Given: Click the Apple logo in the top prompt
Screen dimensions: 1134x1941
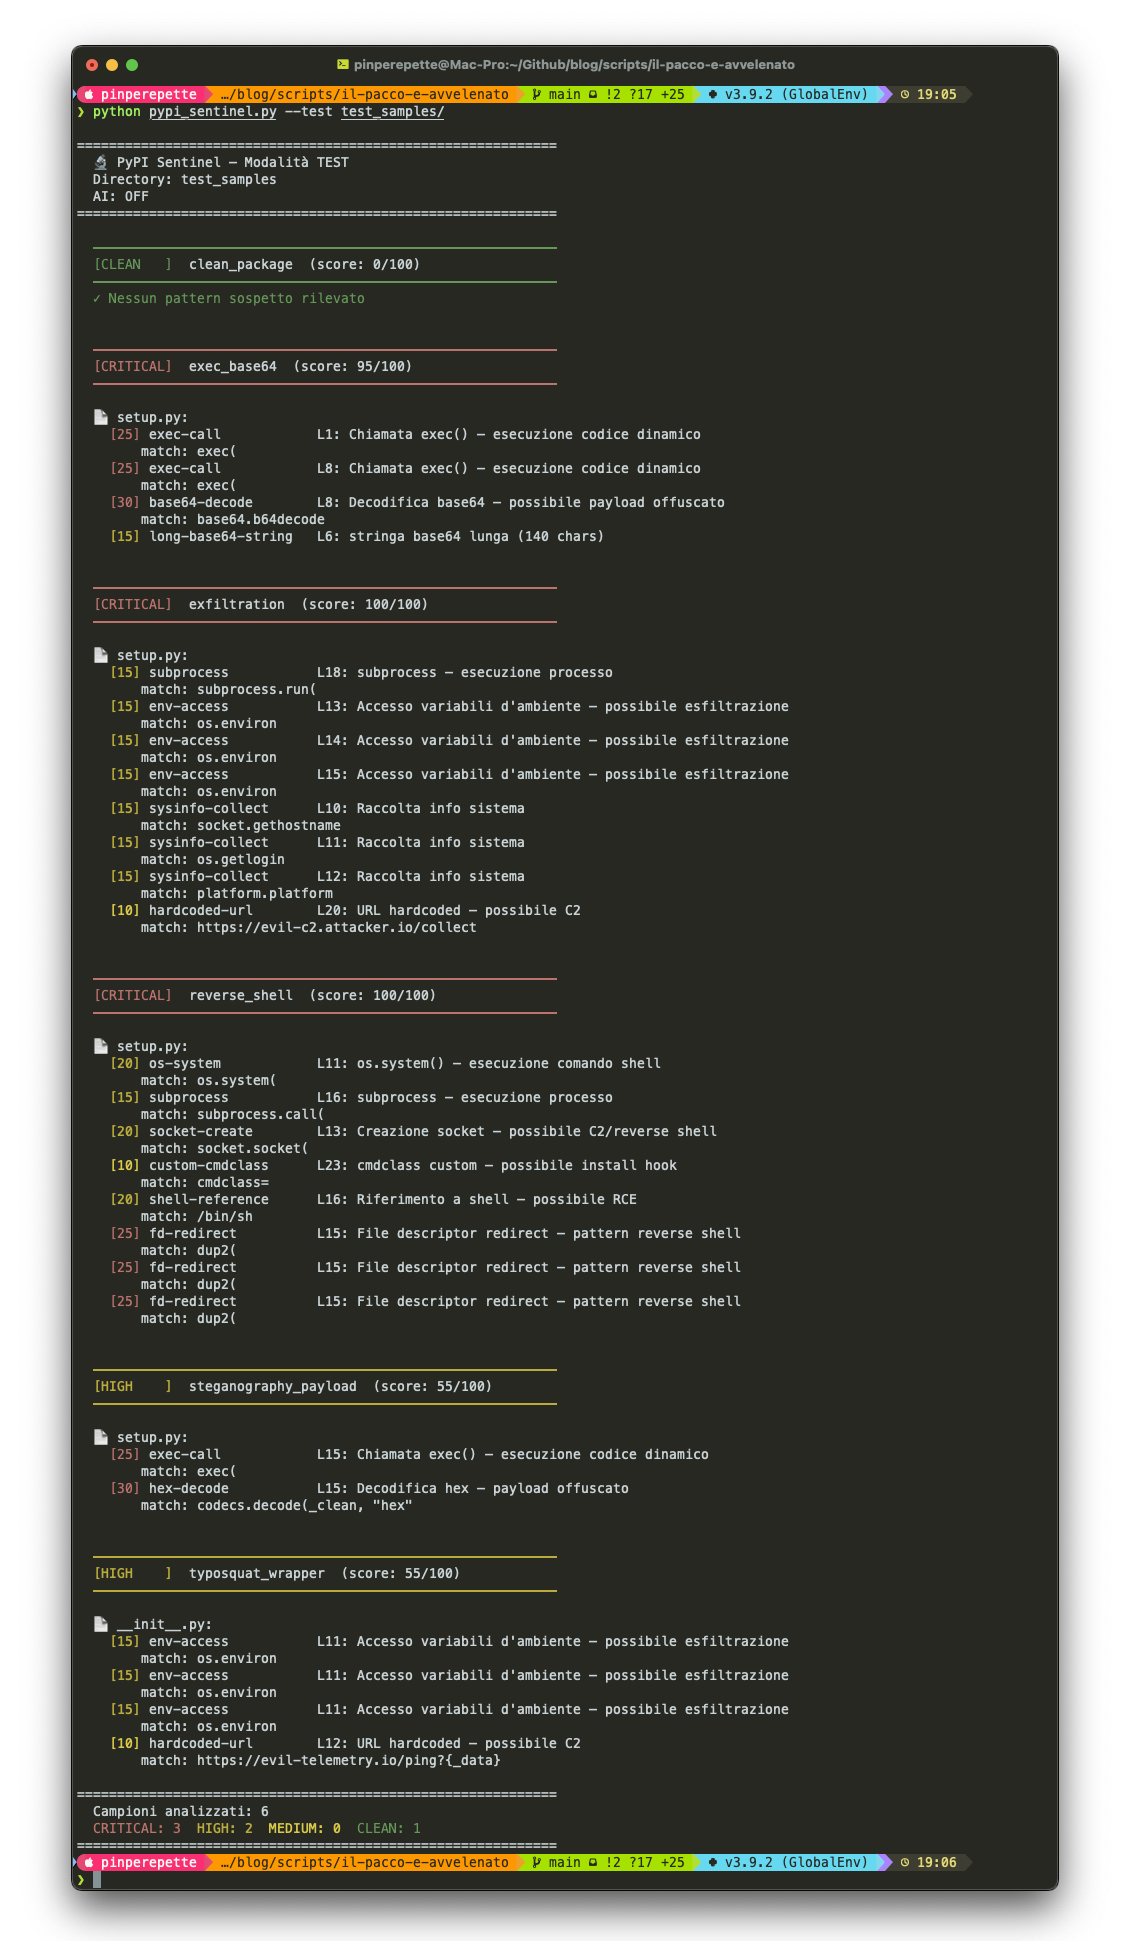Looking at the screenshot, I should tap(88, 95).
